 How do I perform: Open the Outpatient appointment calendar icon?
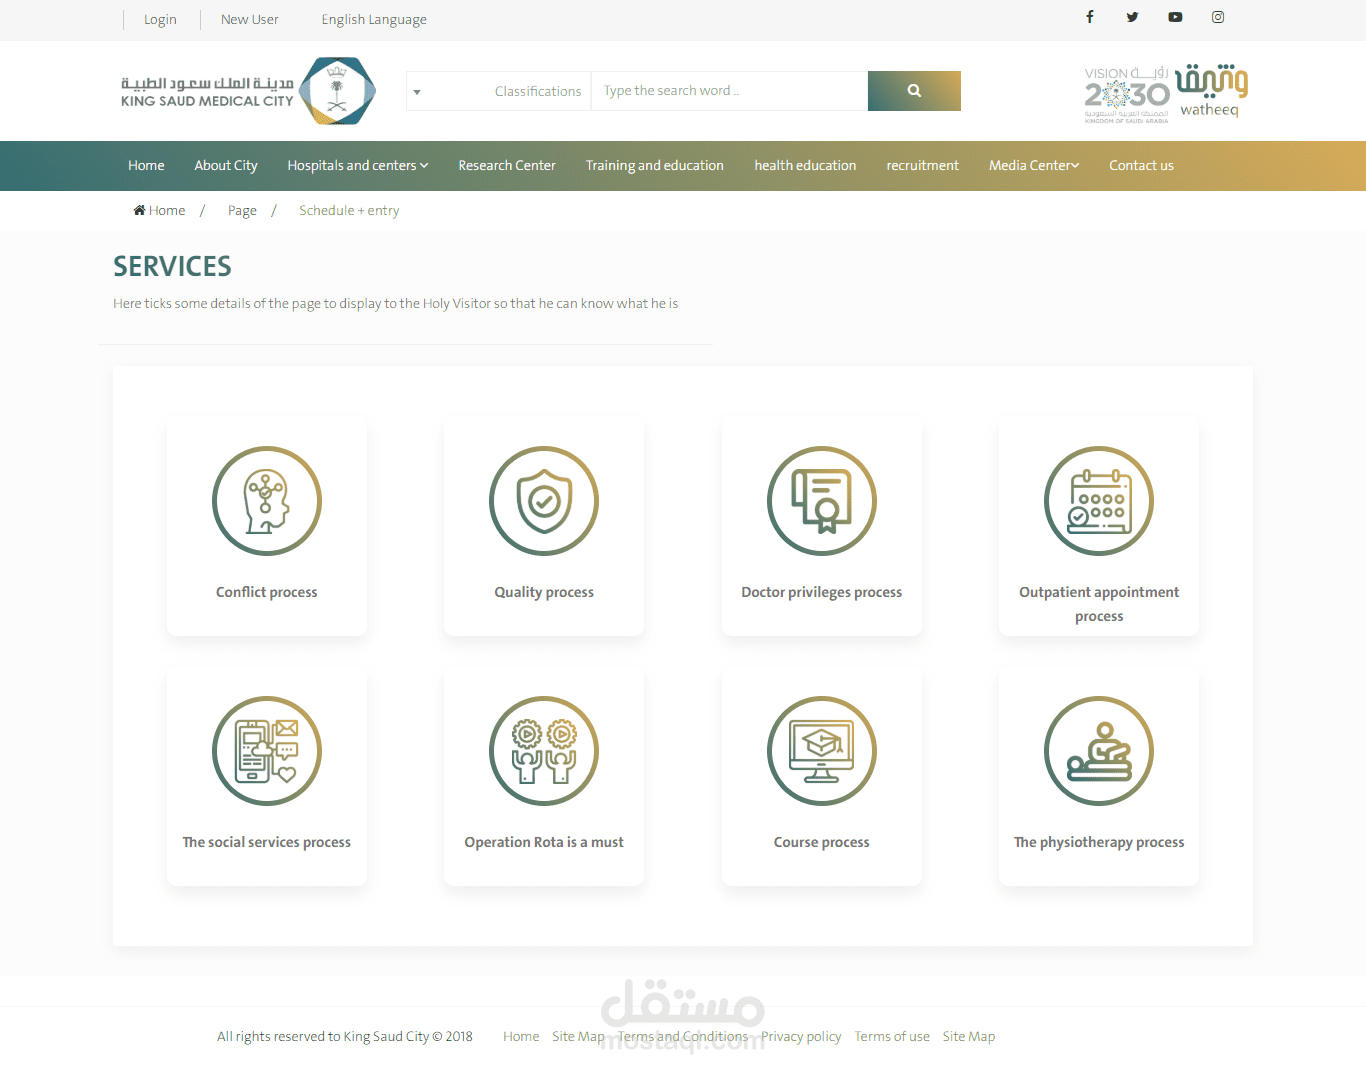tap(1099, 501)
